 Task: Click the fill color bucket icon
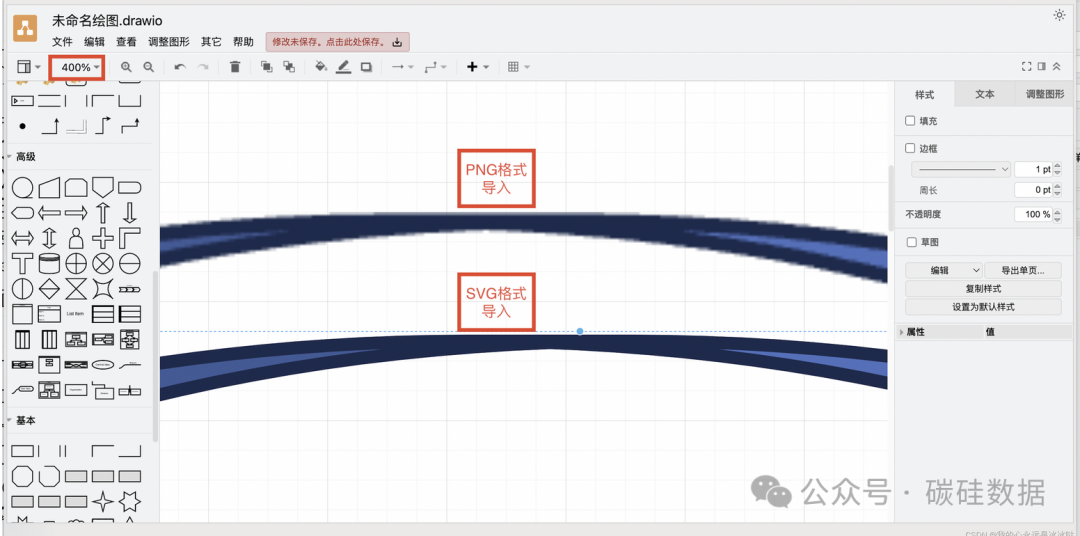pyautogui.click(x=320, y=67)
